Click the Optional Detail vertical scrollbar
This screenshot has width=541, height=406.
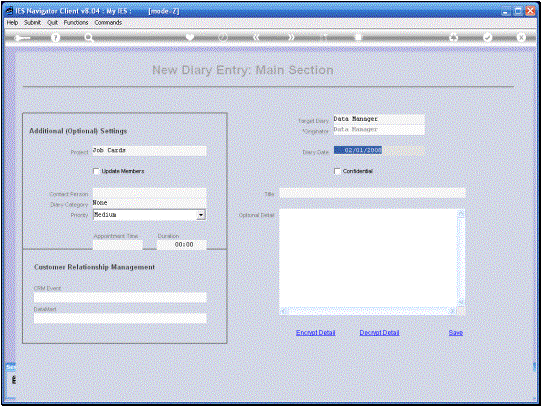click(461, 258)
